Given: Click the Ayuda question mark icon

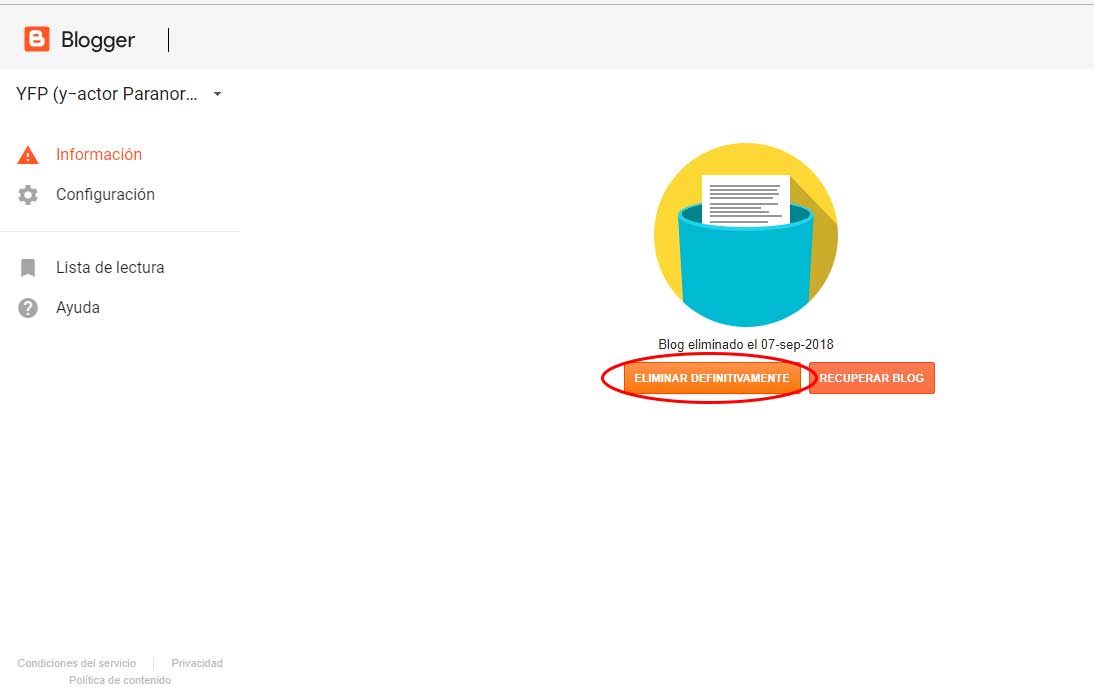Looking at the screenshot, I should (x=28, y=308).
